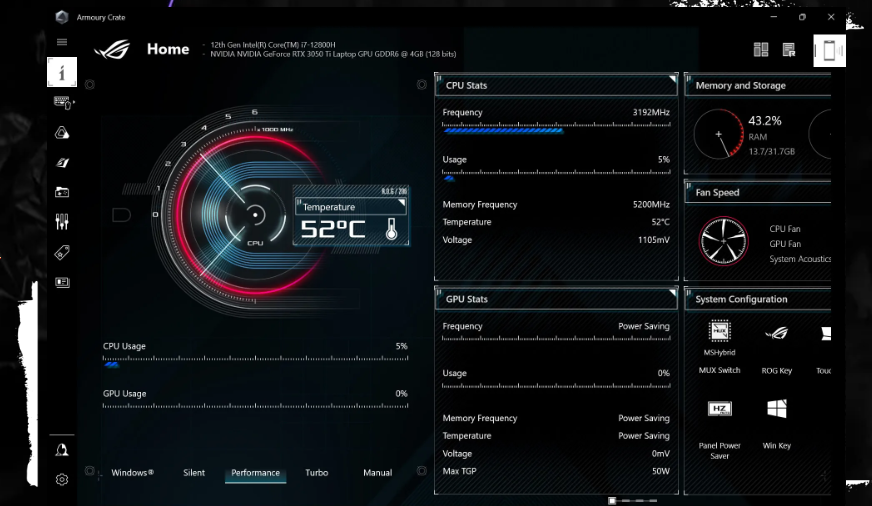
Task: Click the RAM usage gauge dial
Action: click(719, 134)
